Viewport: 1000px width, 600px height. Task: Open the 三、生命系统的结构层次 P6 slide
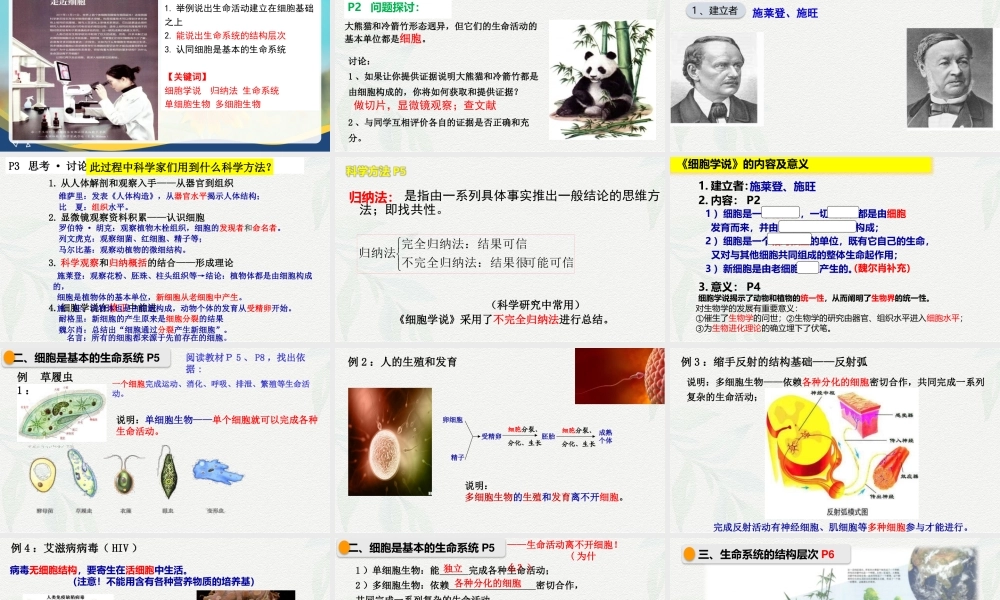[x=834, y=569]
